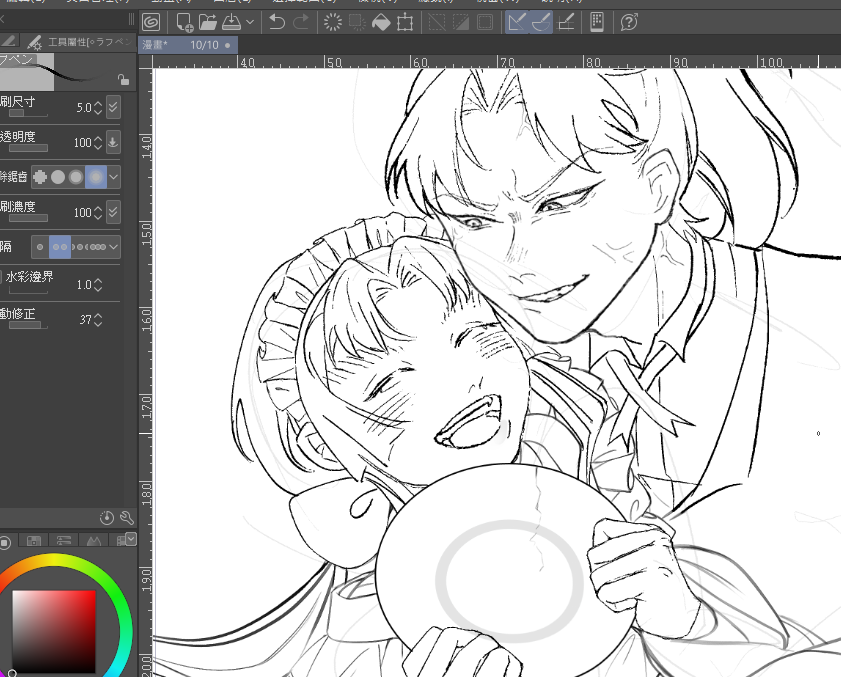841x677 pixels.
Task: Pick a shade in the red saturation square
Action: point(54,631)
